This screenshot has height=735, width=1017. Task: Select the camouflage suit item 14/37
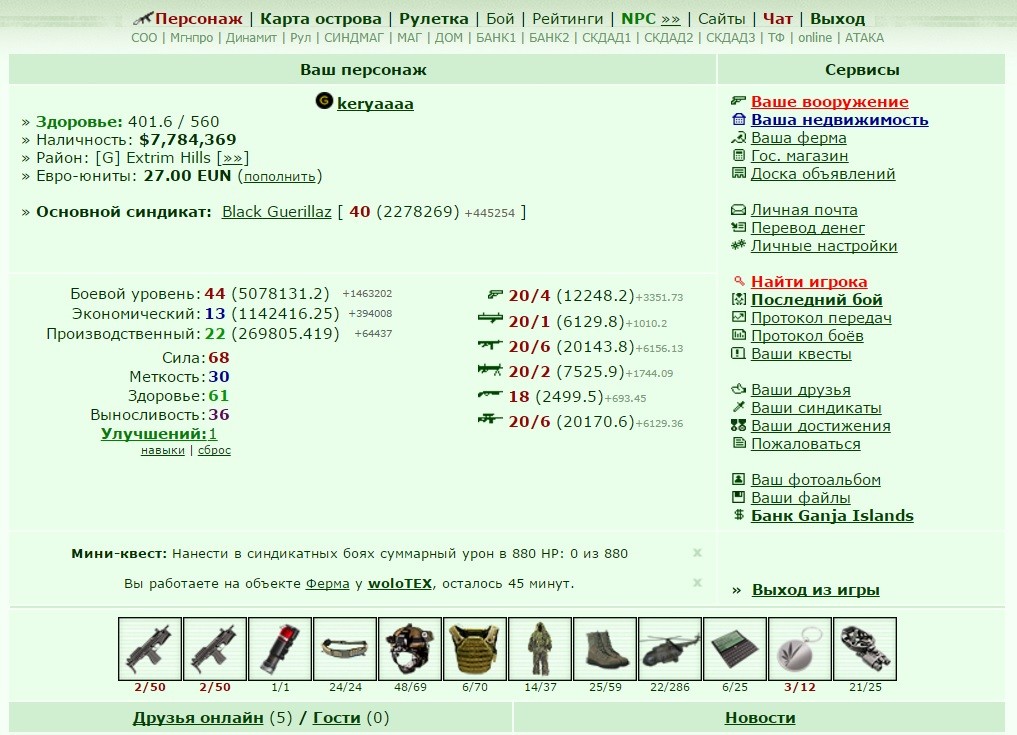(x=540, y=649)
